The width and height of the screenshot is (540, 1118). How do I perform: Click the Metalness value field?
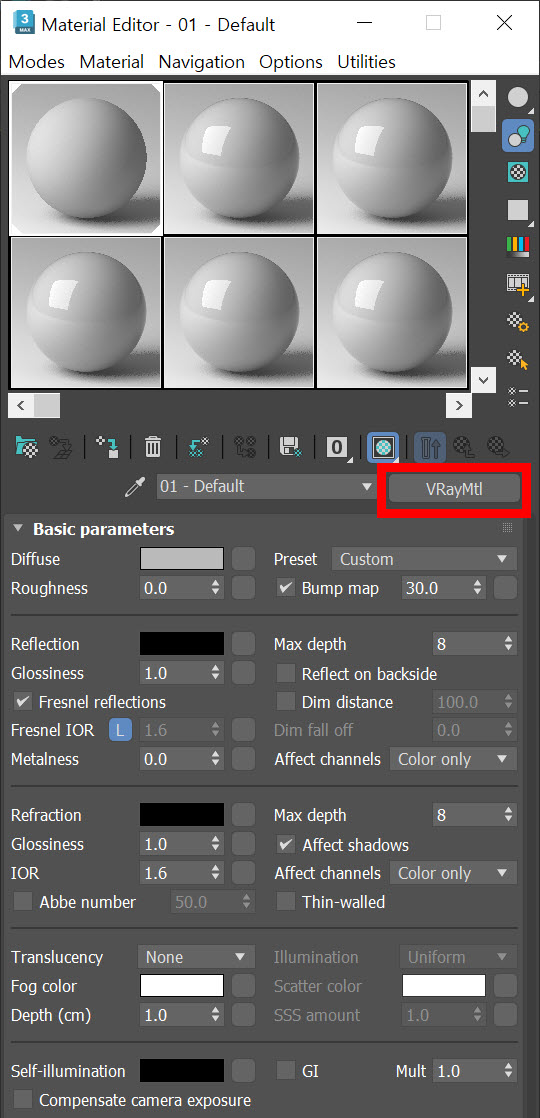[174, 759]
